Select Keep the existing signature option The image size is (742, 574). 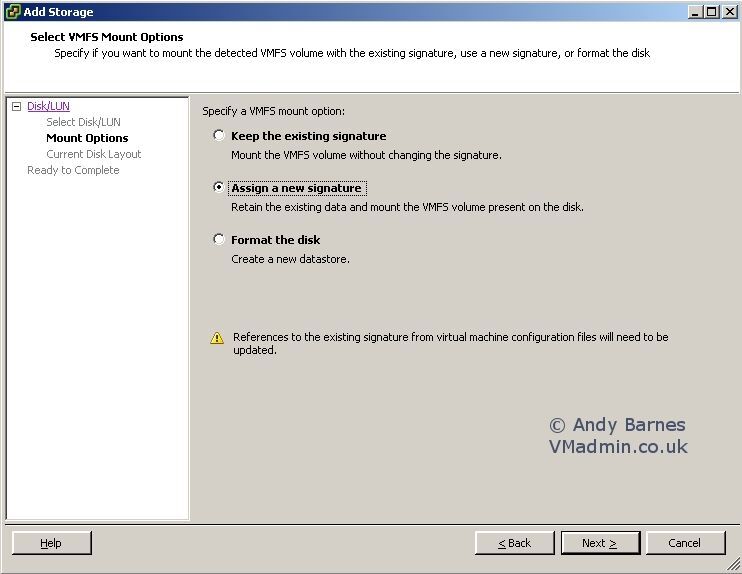point(219,136)
